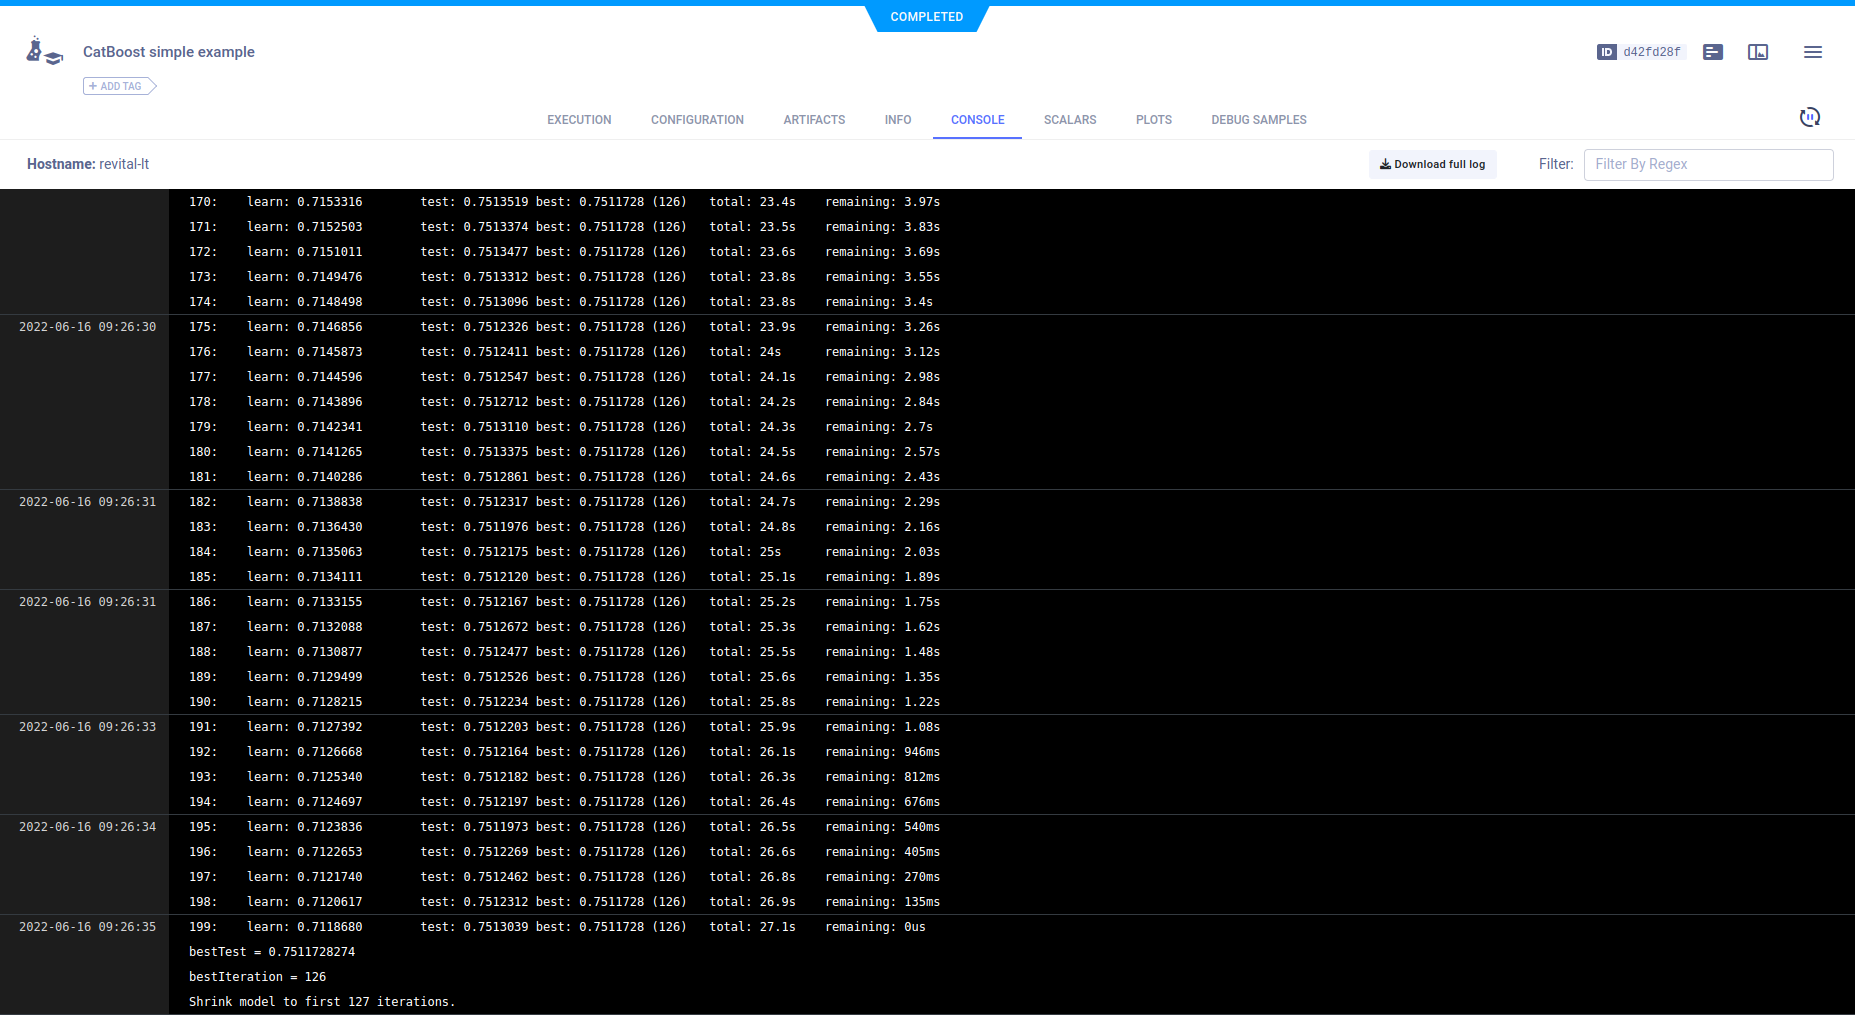Show the Debug Samples tab
The height and width of the screenshot is (1015, 1855).
[x=1258, y=120]
